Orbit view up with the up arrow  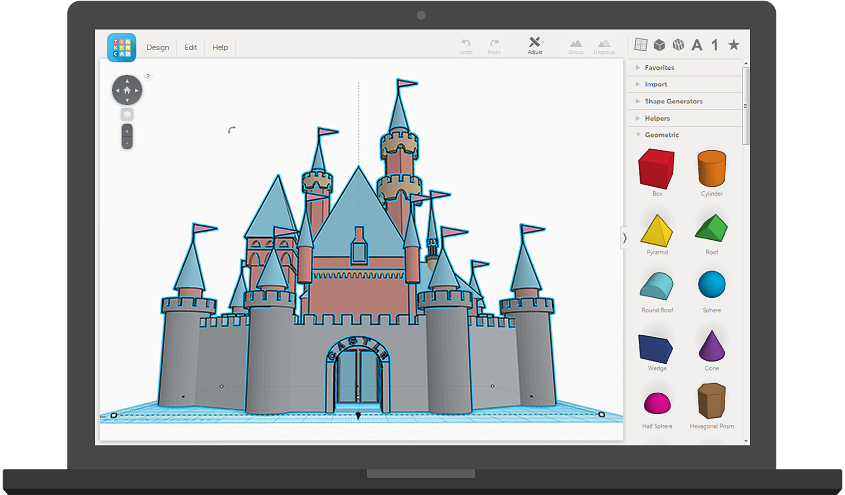coord(127,81)
